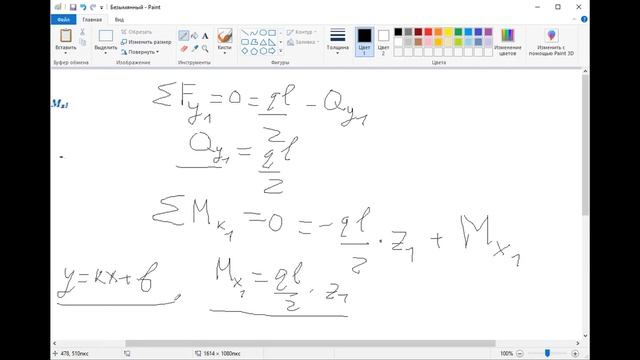Click the Кисти brush icon

(224, 36)
